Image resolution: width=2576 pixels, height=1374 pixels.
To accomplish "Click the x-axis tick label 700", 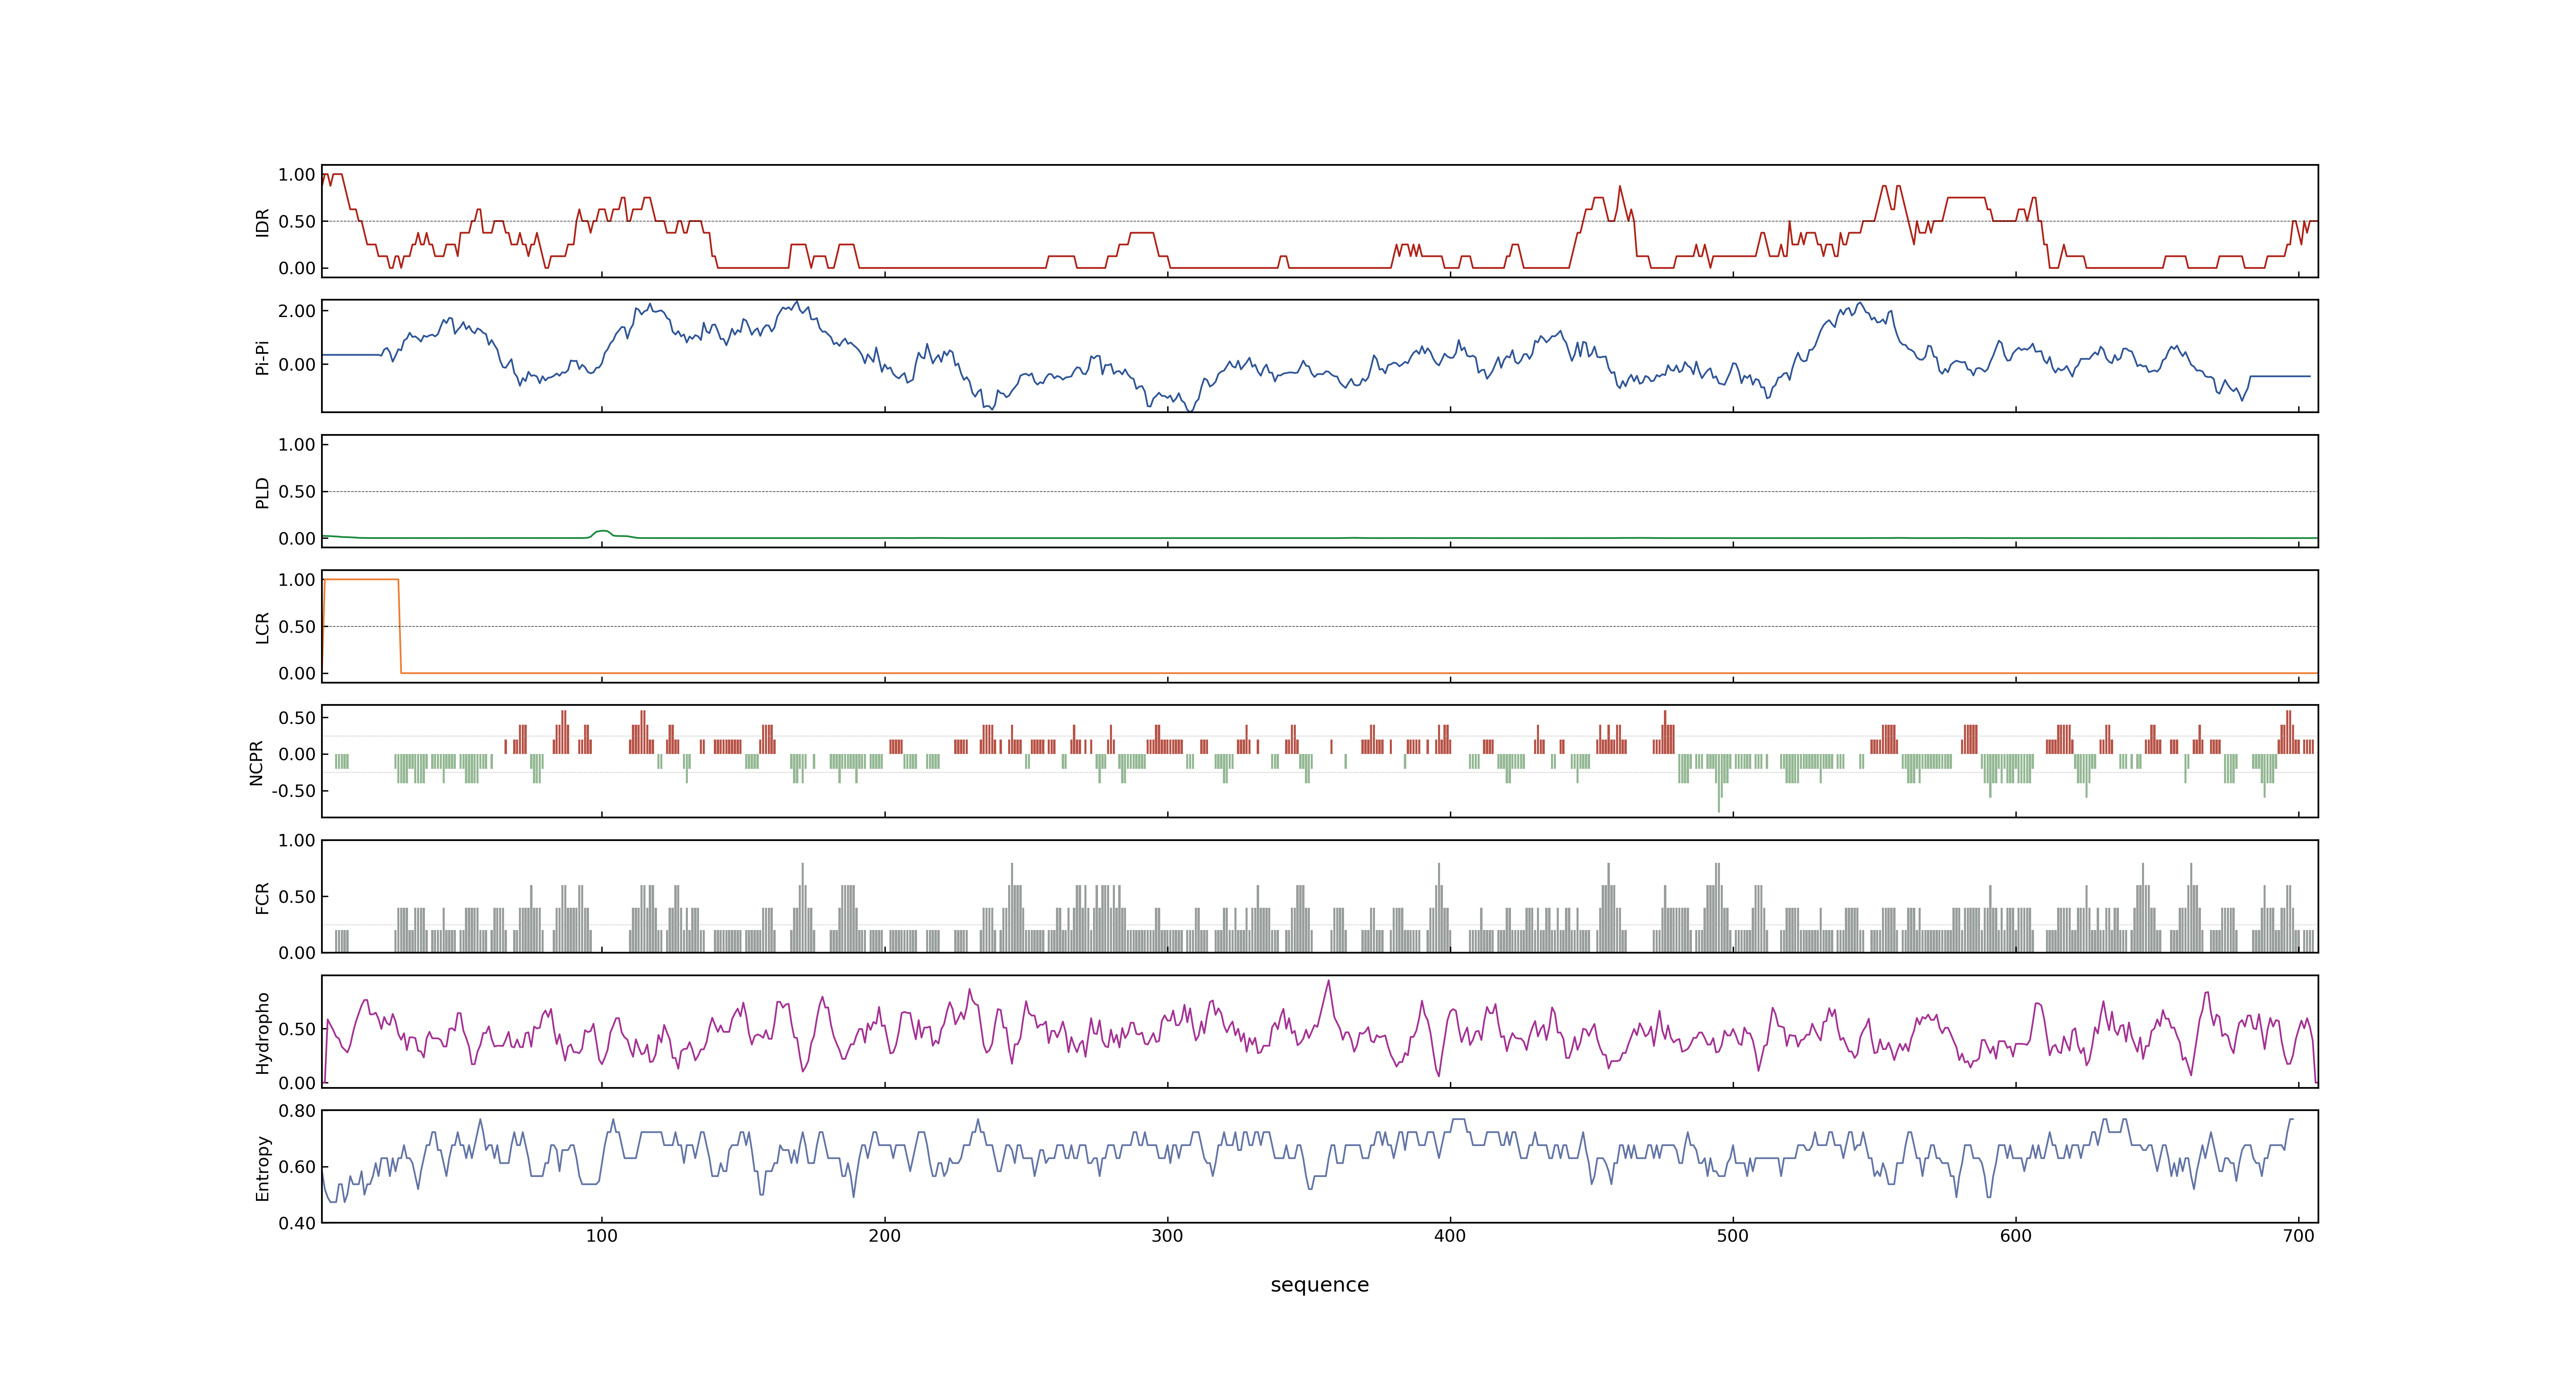I will click(x=2299, y=1236).
